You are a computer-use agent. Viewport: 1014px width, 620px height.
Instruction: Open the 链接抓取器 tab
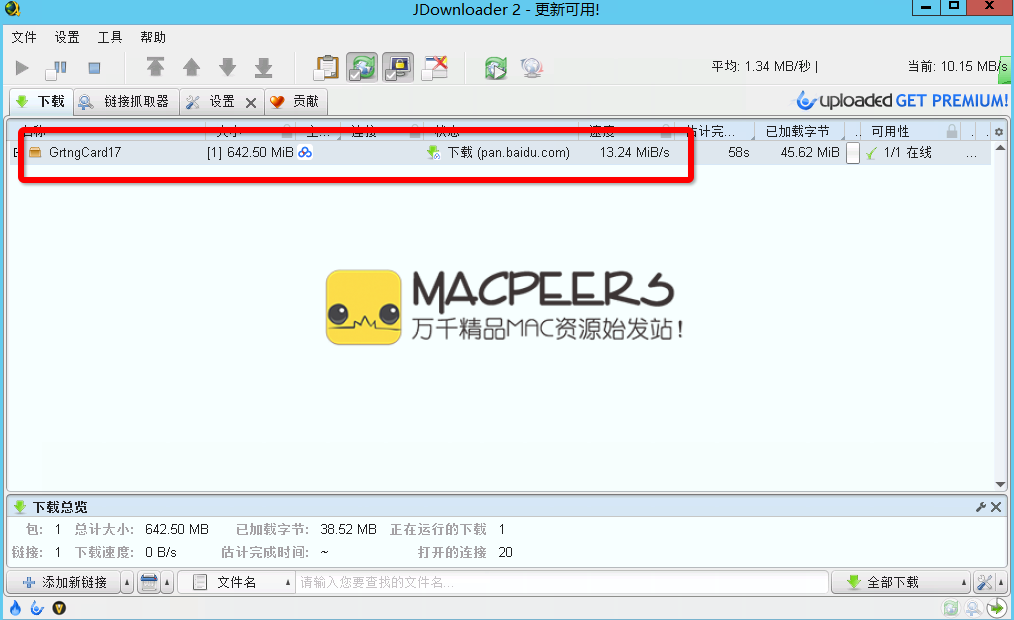pos(126,102)
